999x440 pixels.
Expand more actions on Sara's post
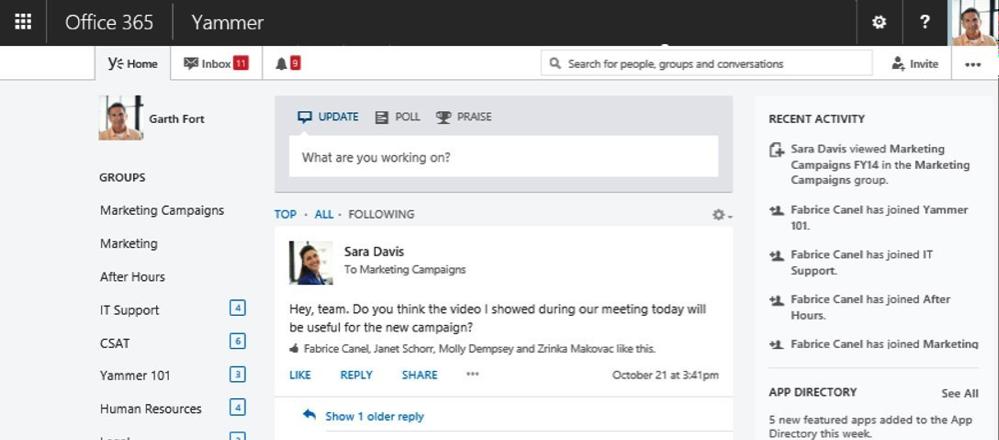point(472,374)
